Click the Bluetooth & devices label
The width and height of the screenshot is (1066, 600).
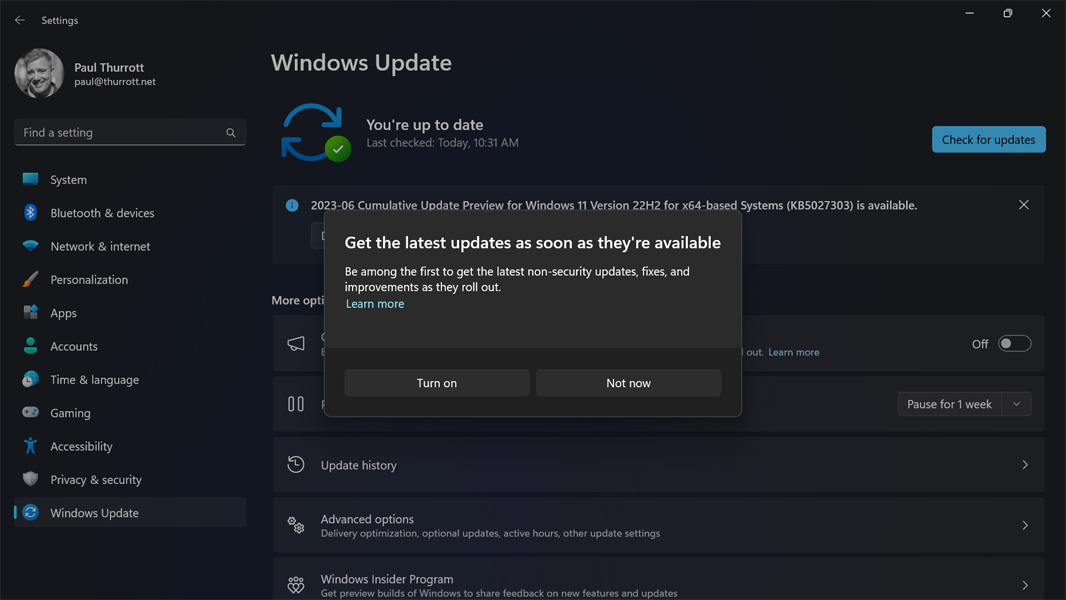[x=102, y=213]
